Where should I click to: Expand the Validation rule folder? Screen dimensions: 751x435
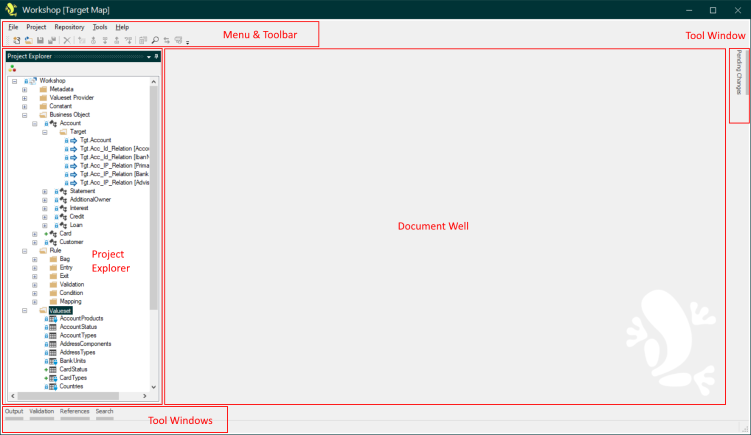click(35, 284)
